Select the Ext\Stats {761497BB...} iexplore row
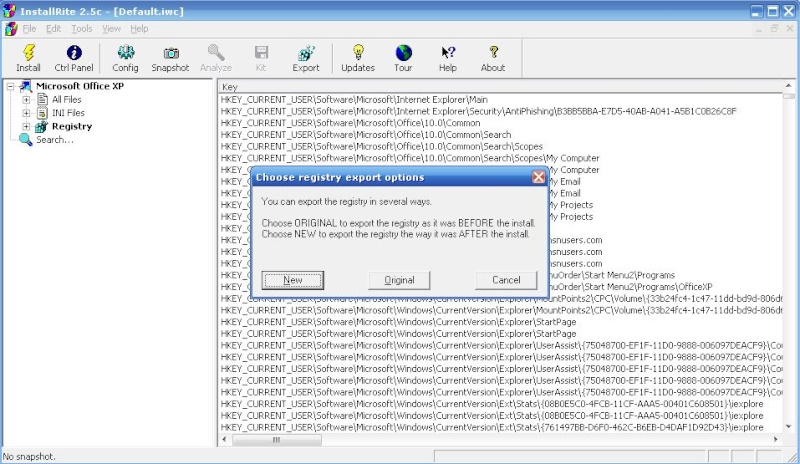Image resolution: width=800 pixels, height=464 pixels. pos(492,427)
